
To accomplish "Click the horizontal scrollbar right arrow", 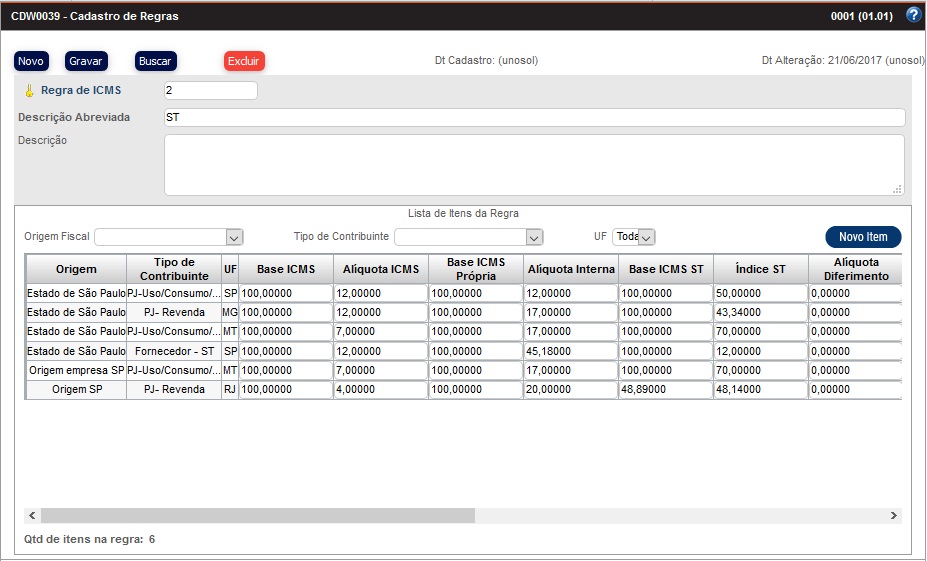I will (x=894, y=515).
